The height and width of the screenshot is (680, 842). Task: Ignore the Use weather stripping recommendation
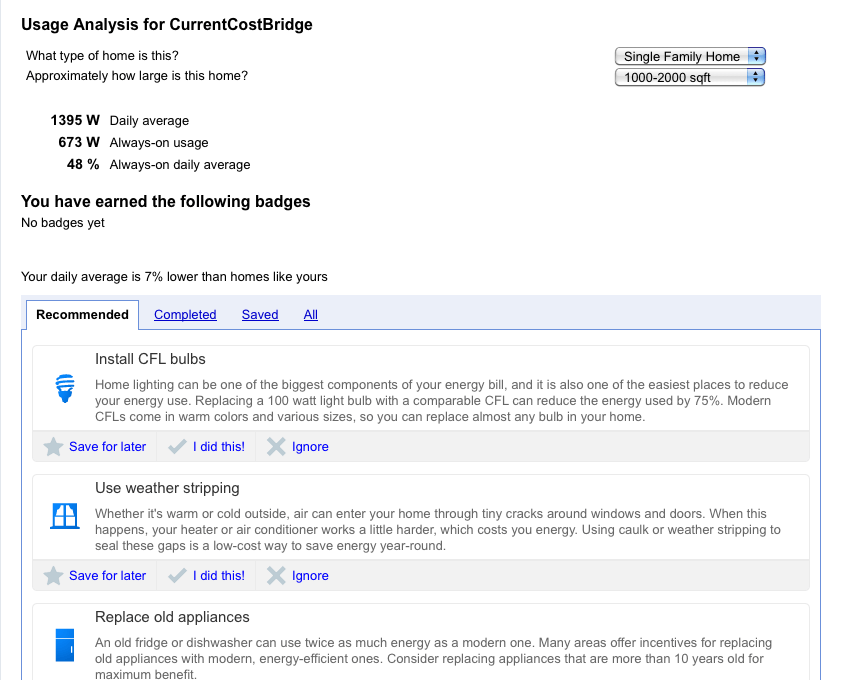point(310,575)
